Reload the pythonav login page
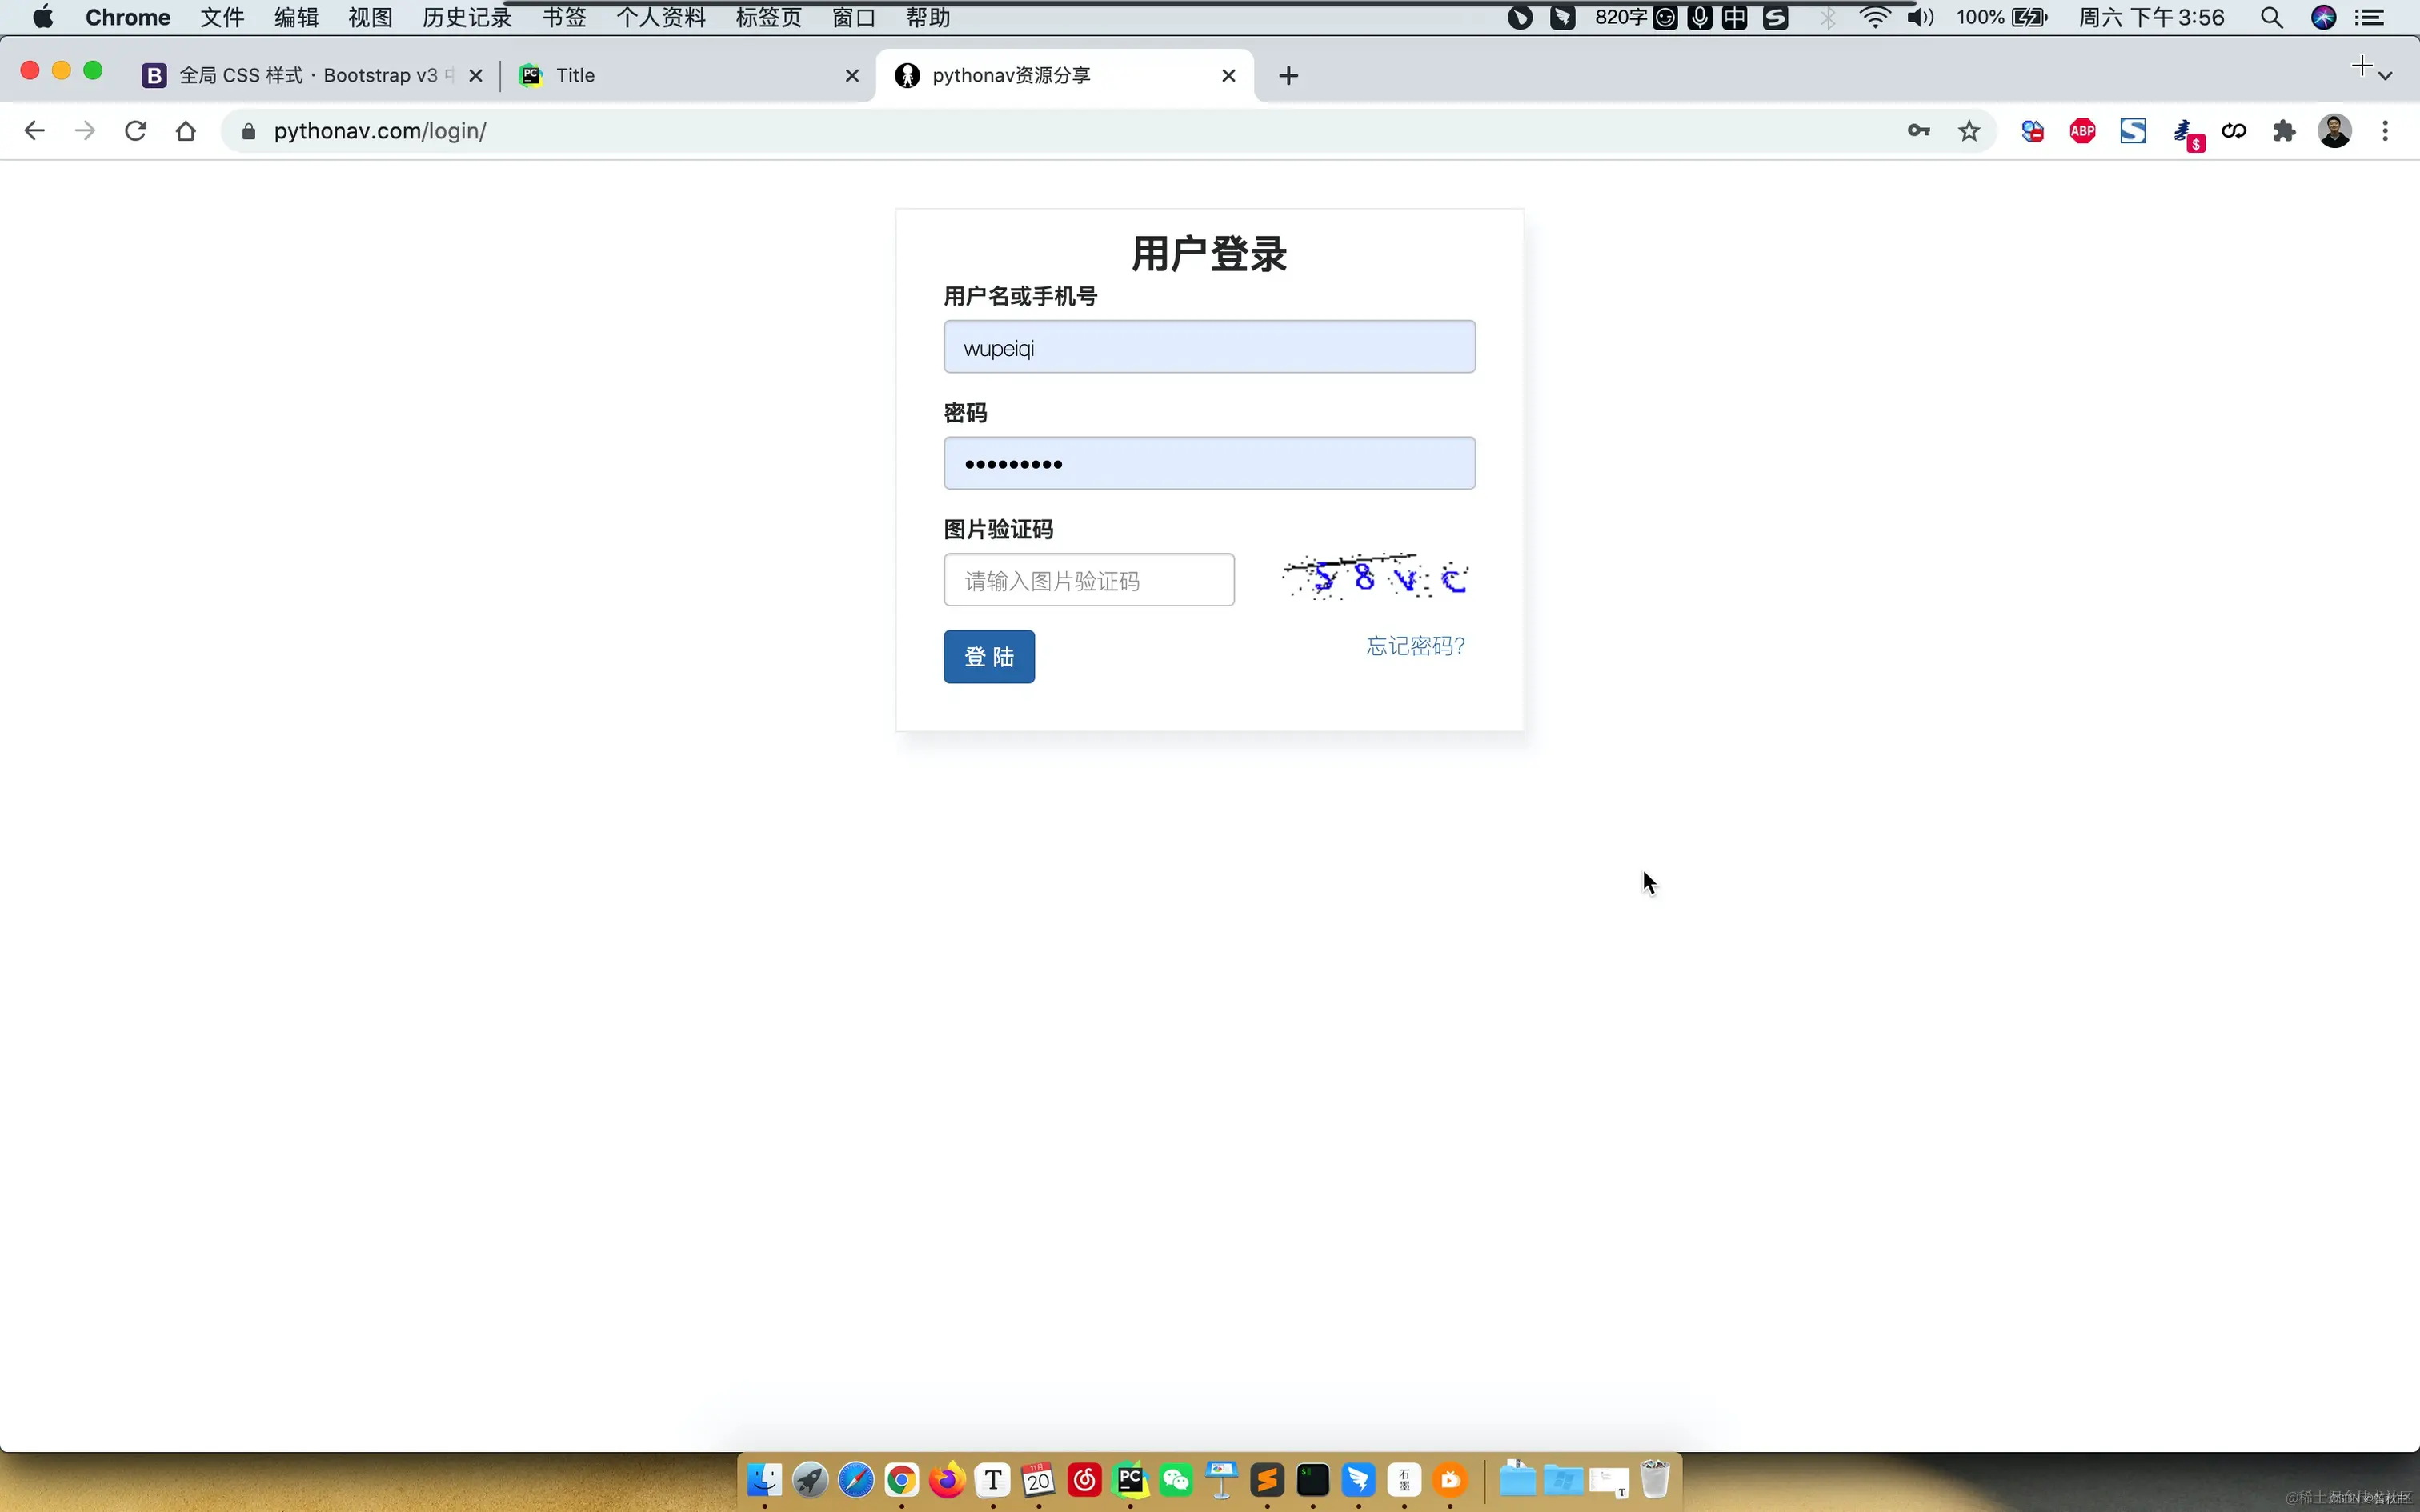Image resolution: width=2420 pixels, height=1512 pixels. point(135,130)
